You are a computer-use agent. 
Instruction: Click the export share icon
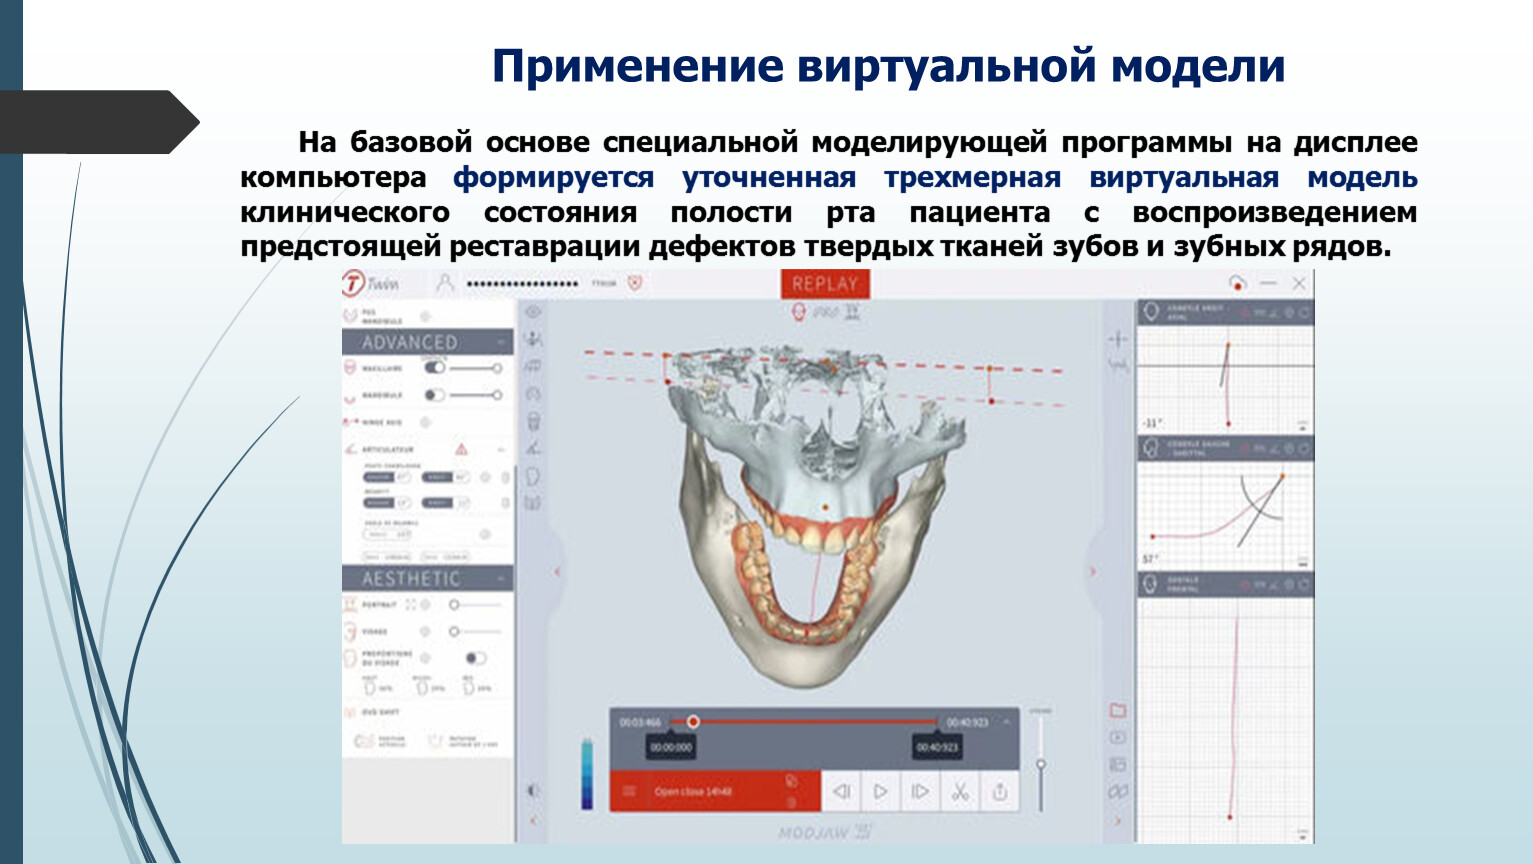(x=1000, y=792)
